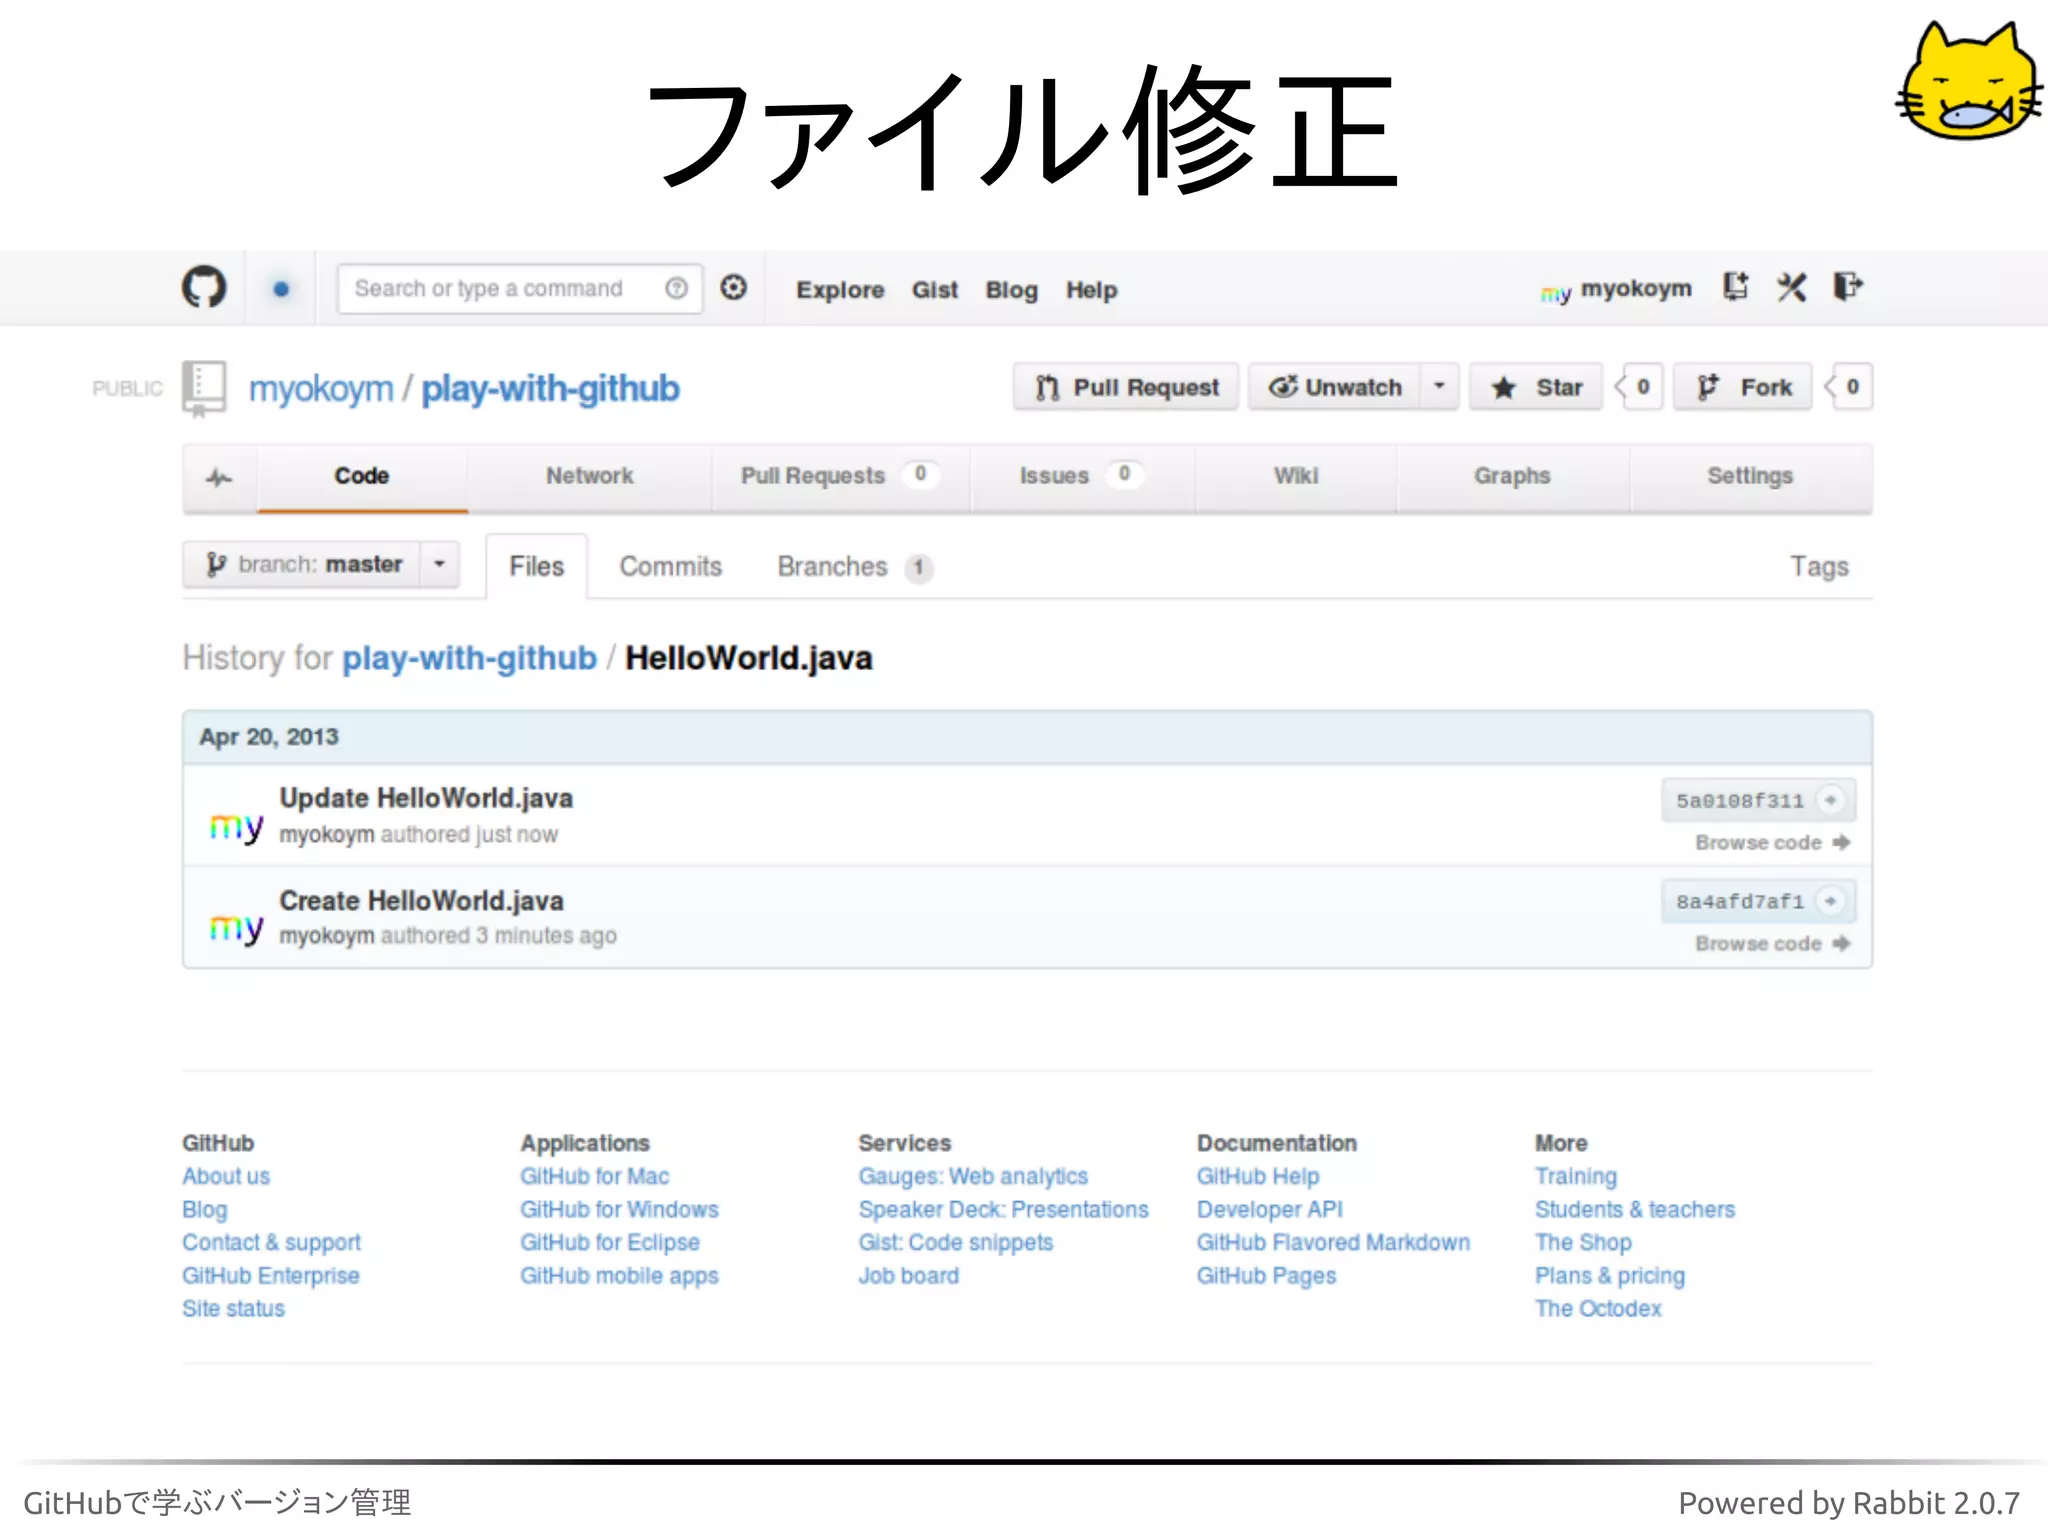This screenshot has width=2048, height=1536.
Task: Open Speaker Deck: Presentations link
Action: pos(1003,1210)
